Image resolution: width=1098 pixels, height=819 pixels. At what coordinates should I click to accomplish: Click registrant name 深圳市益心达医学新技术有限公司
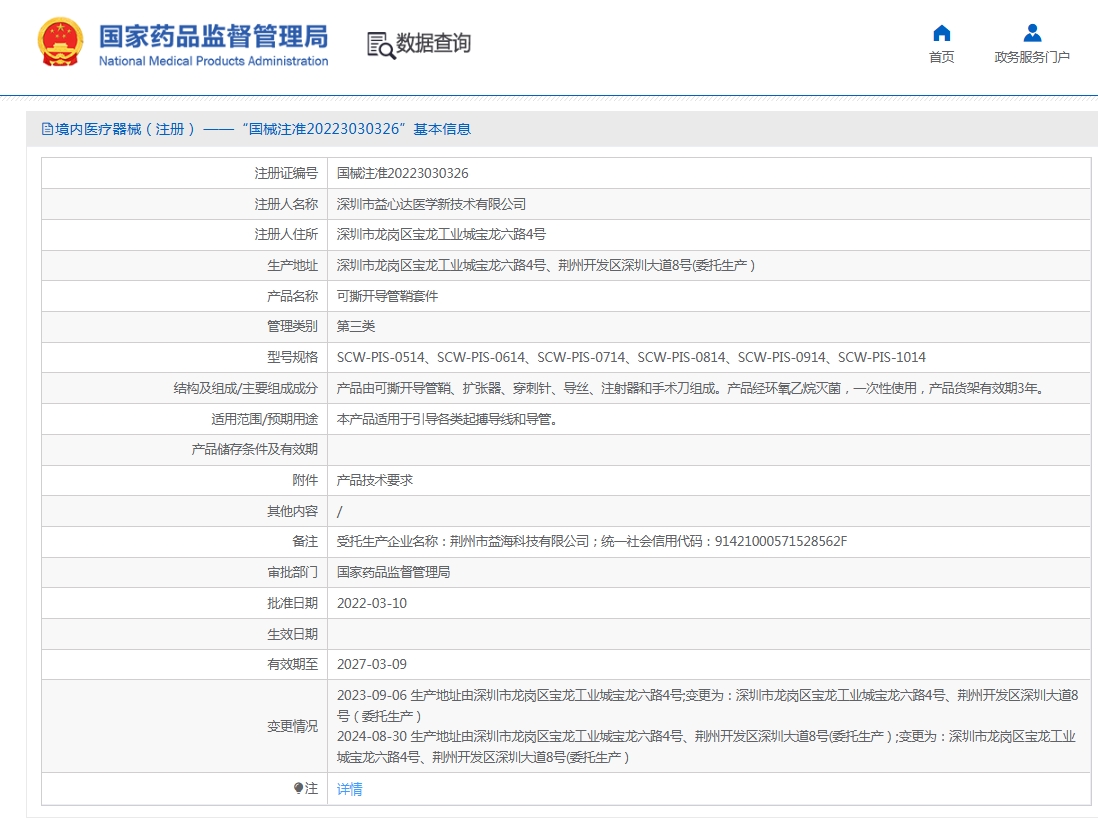[x=431, y=204]
